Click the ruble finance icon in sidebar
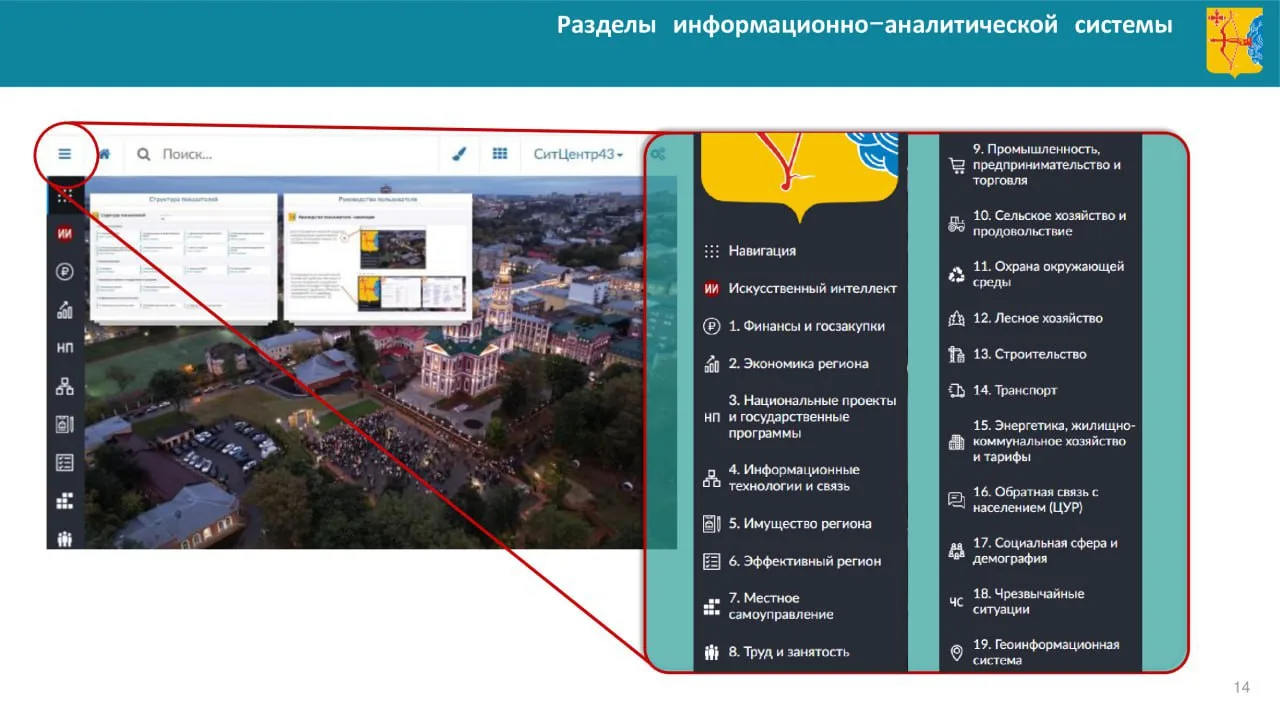This screenshot has height=719, width=1280. pos(65,271)
